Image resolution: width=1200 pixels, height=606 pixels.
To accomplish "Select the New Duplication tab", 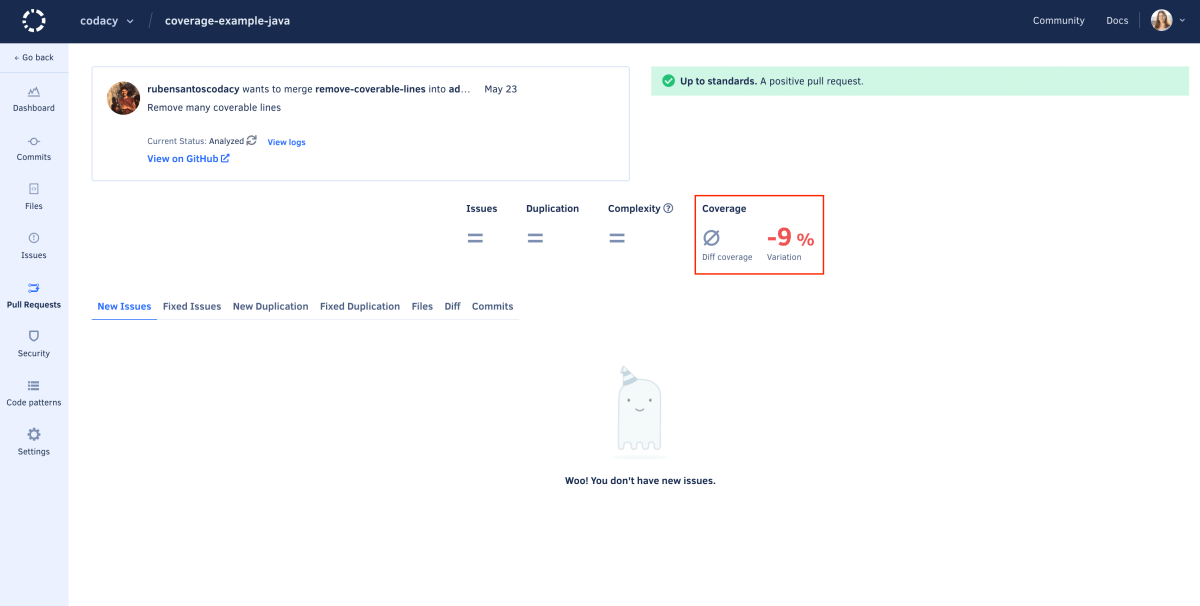I will [x=270, y=306].
